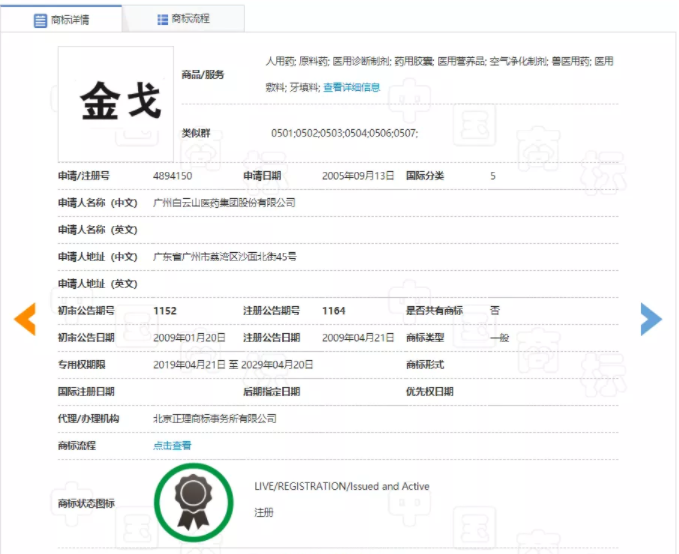
Task: Select address 广东省广州市荔湾区沙面北街45号
Action: [225, 257]
